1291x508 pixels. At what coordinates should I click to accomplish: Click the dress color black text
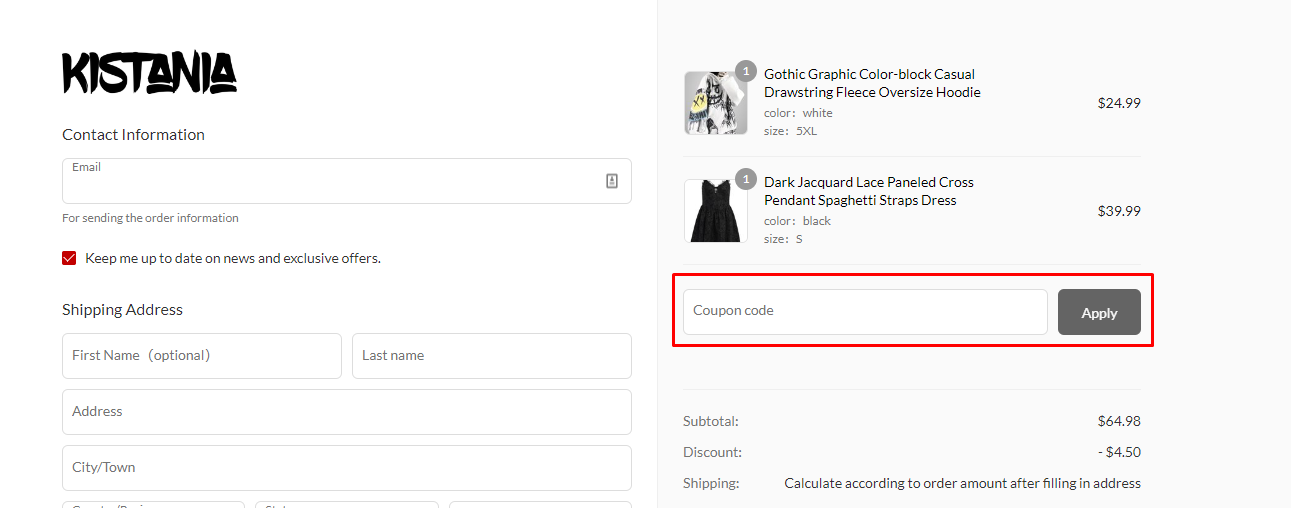pyautogui.click(x=797, y=221)
